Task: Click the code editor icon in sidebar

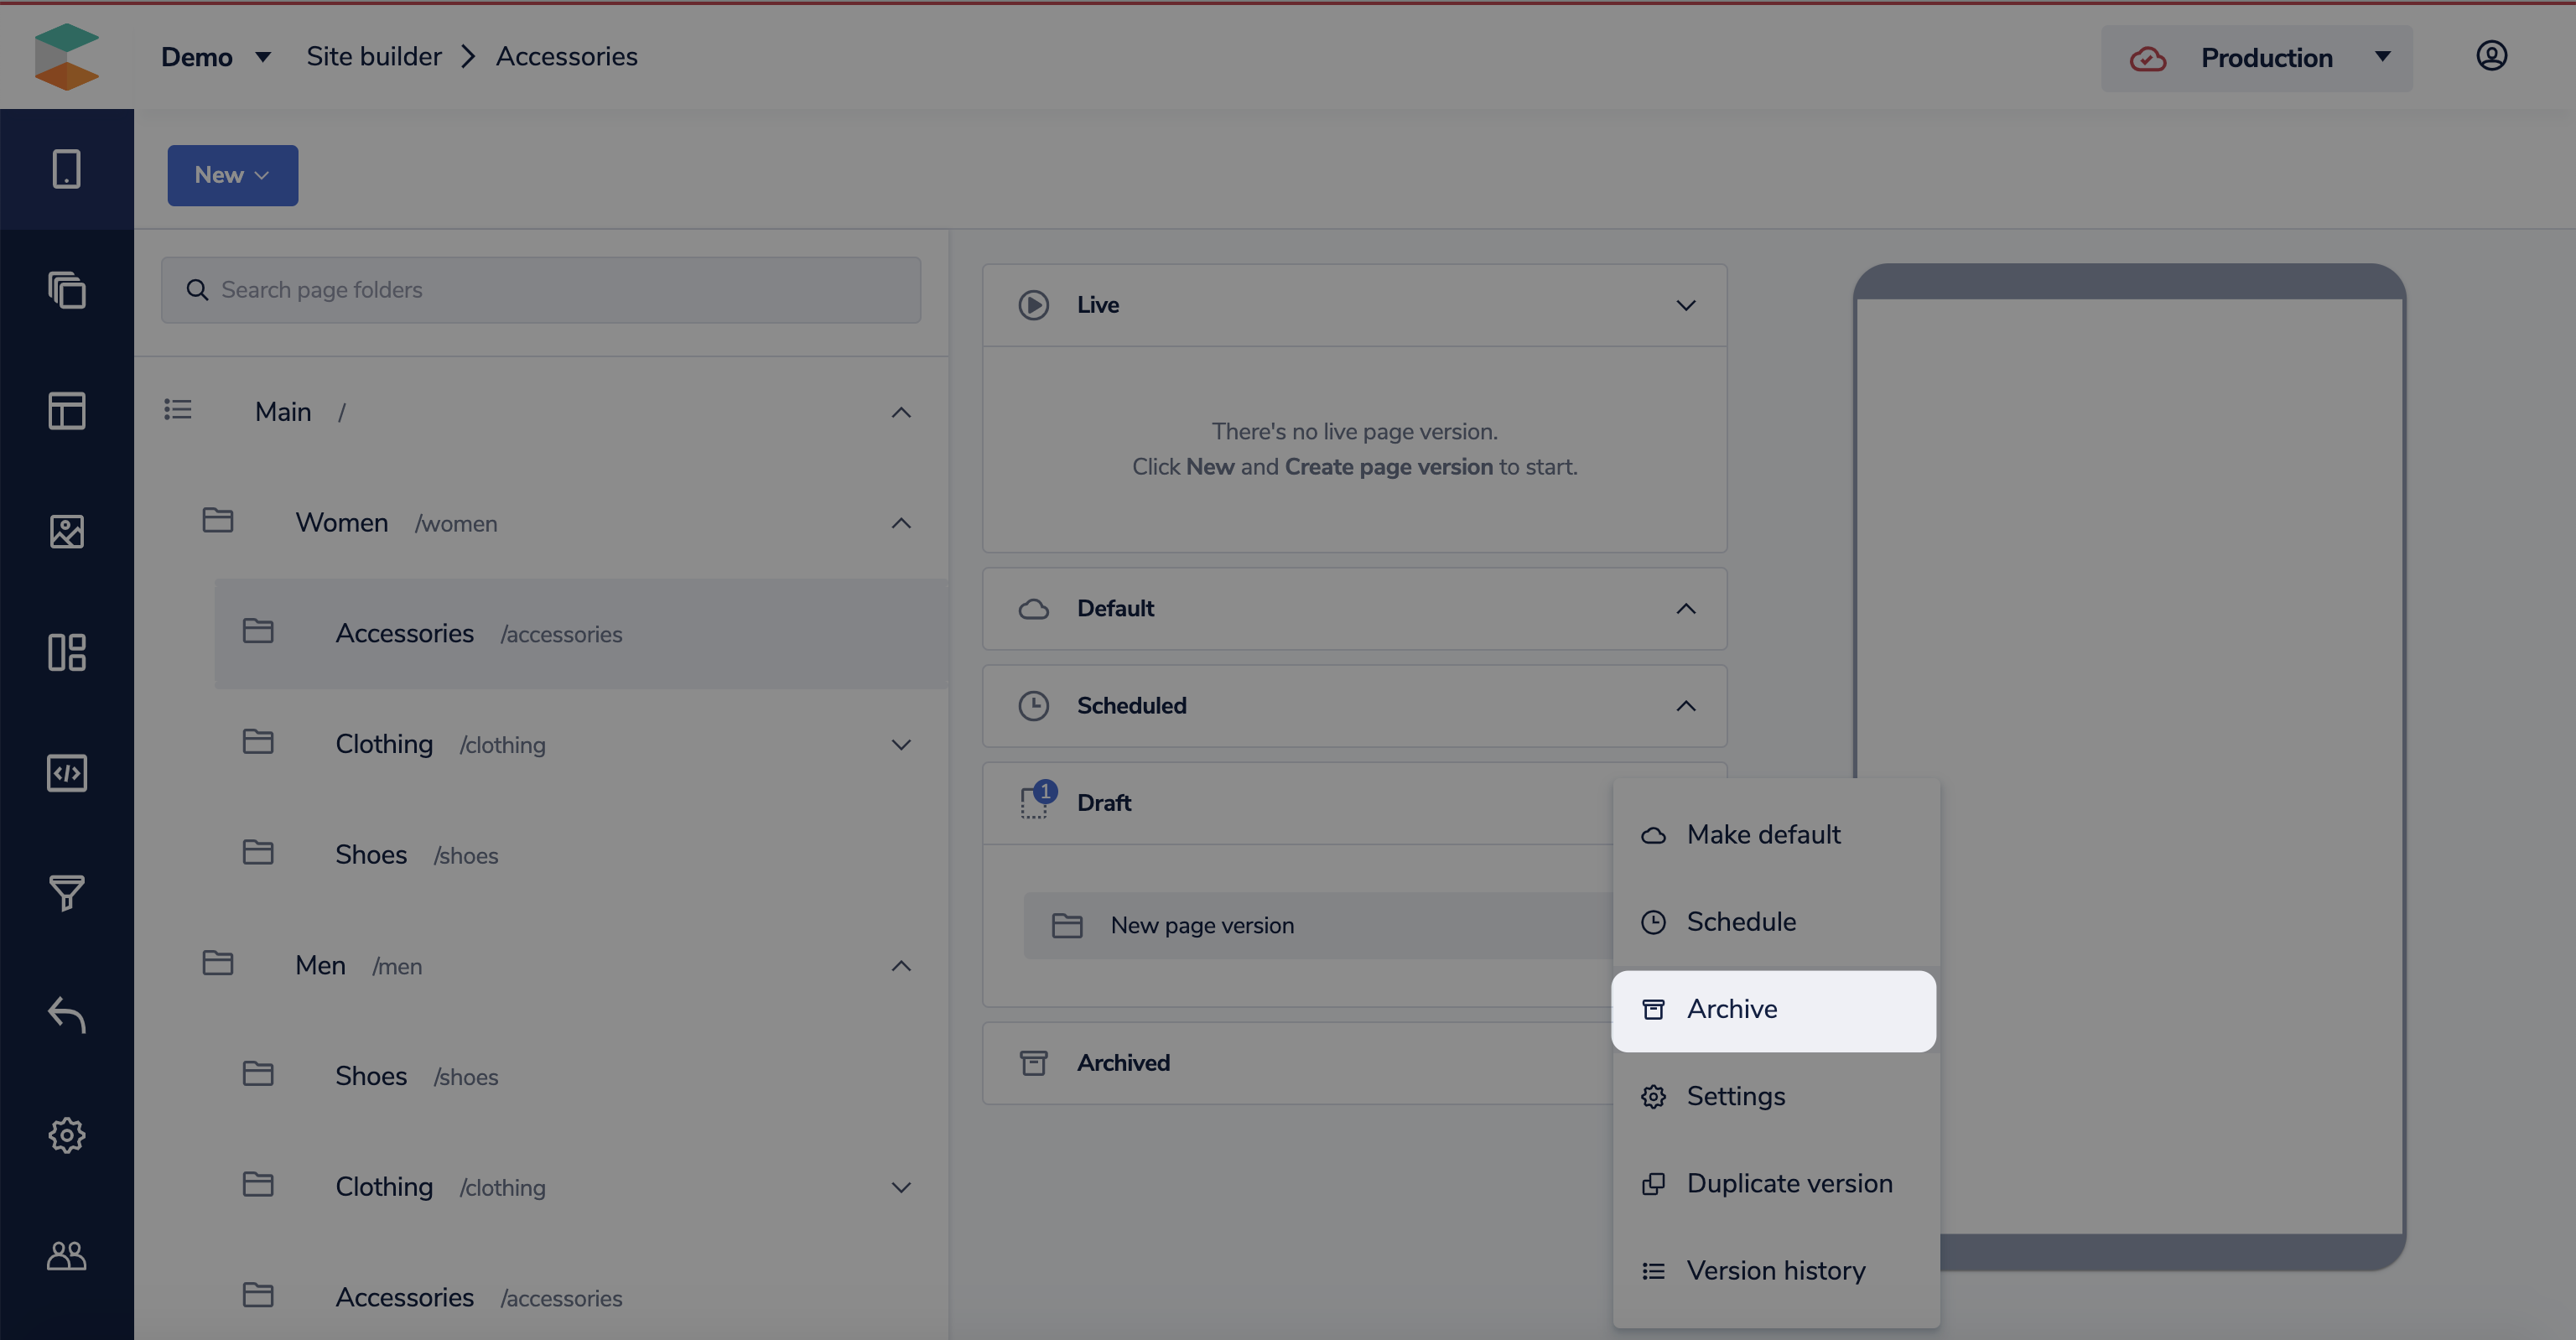Action: [67, 773]
